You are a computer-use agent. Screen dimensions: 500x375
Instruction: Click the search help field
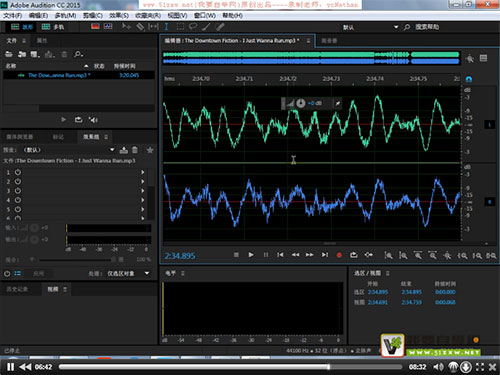point(427,27)
